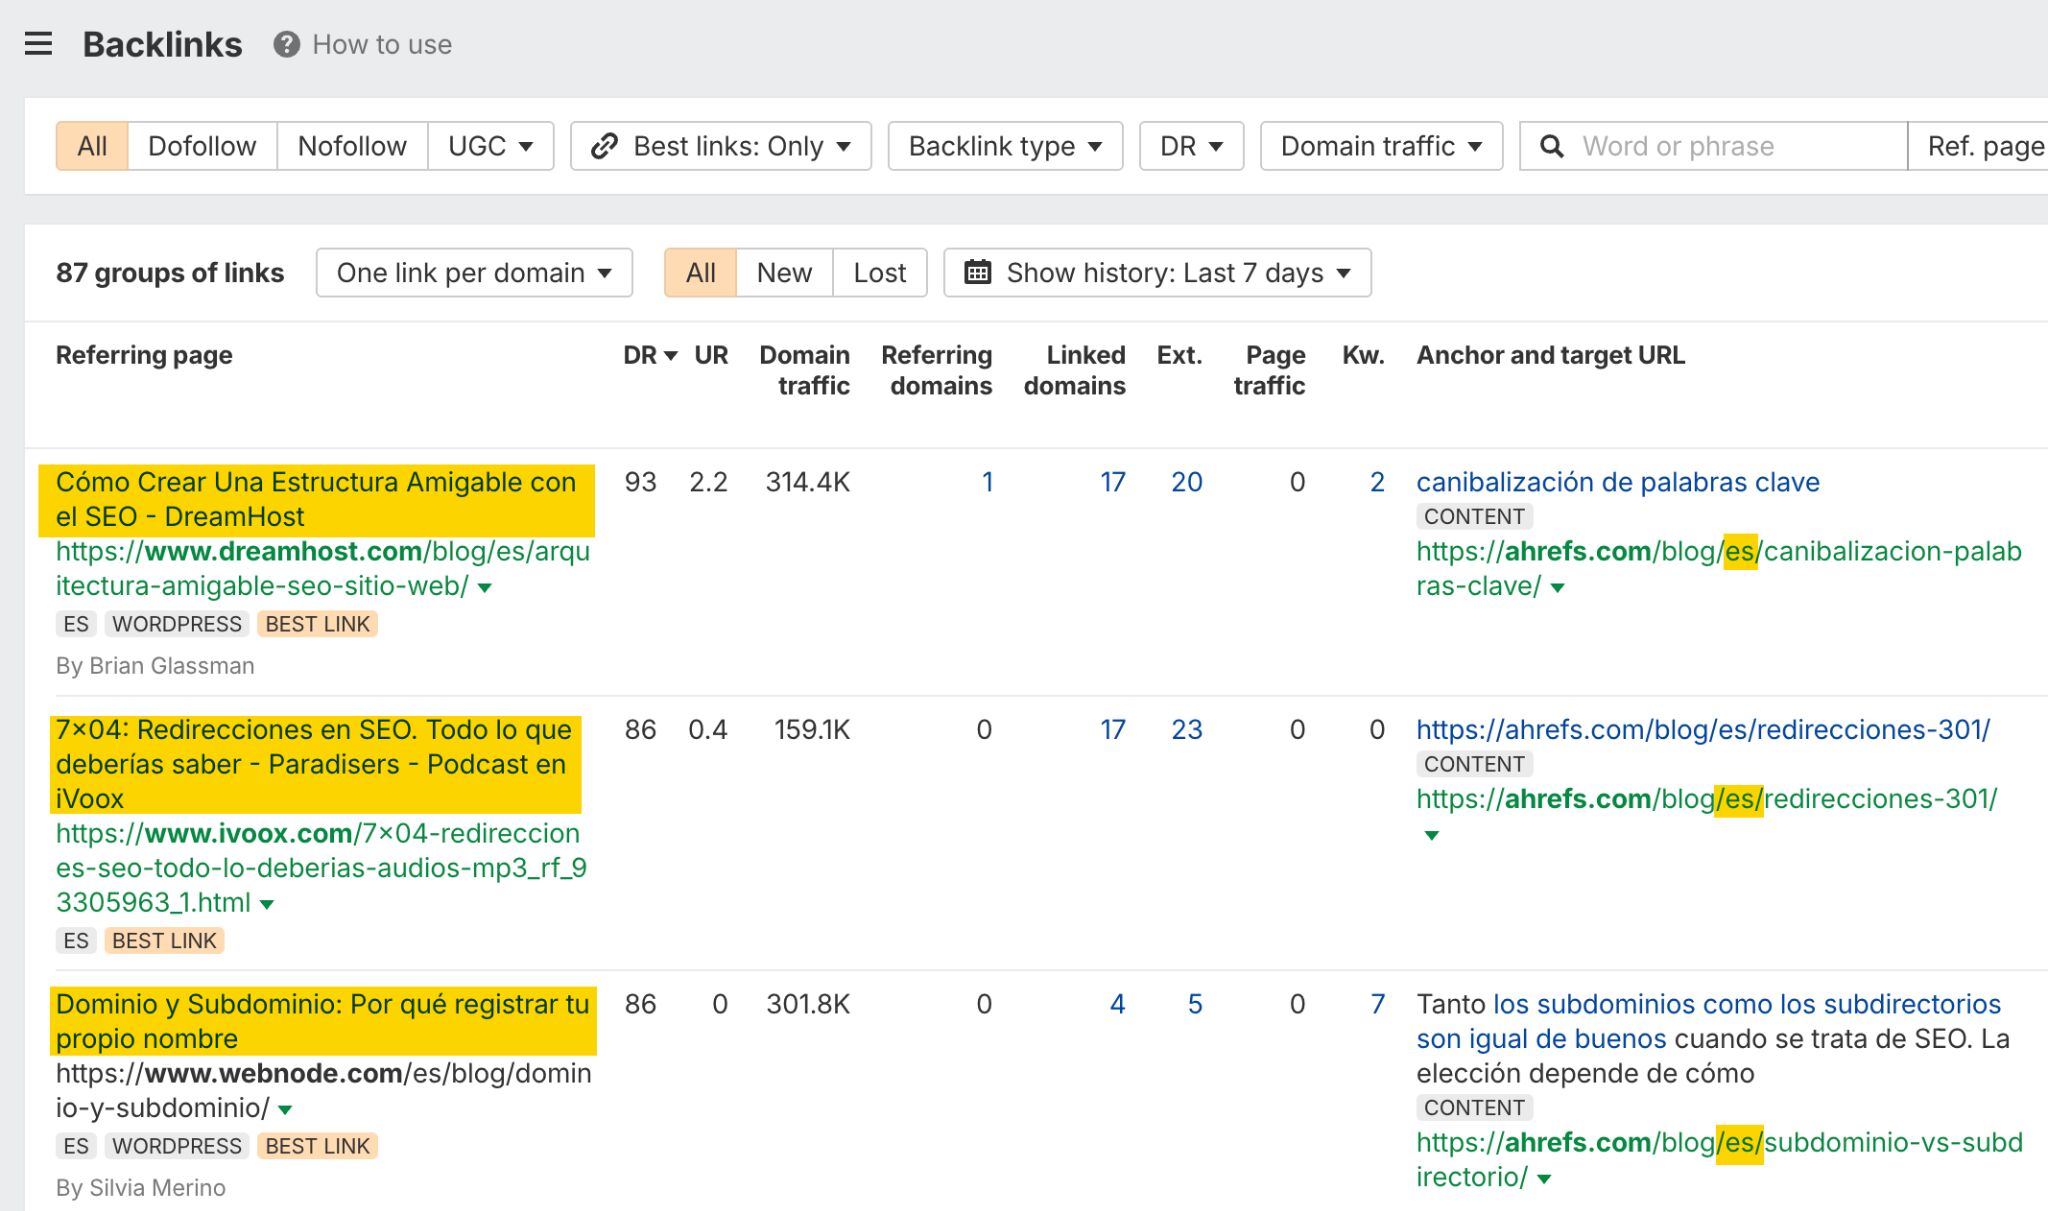Click the link icon in Best links filter
This screenshot has width=2048, height=1211.
605,146
